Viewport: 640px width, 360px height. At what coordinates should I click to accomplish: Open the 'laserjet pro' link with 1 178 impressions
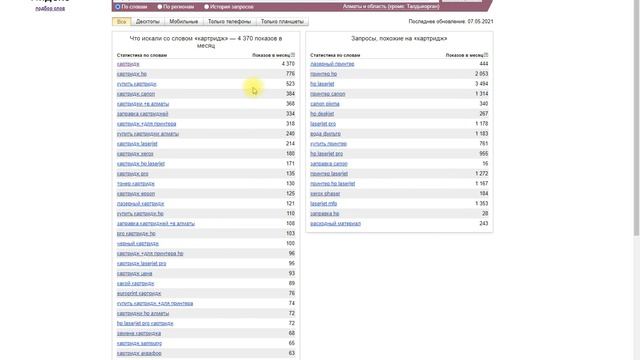pyautogui.click(x=323, y=124)
